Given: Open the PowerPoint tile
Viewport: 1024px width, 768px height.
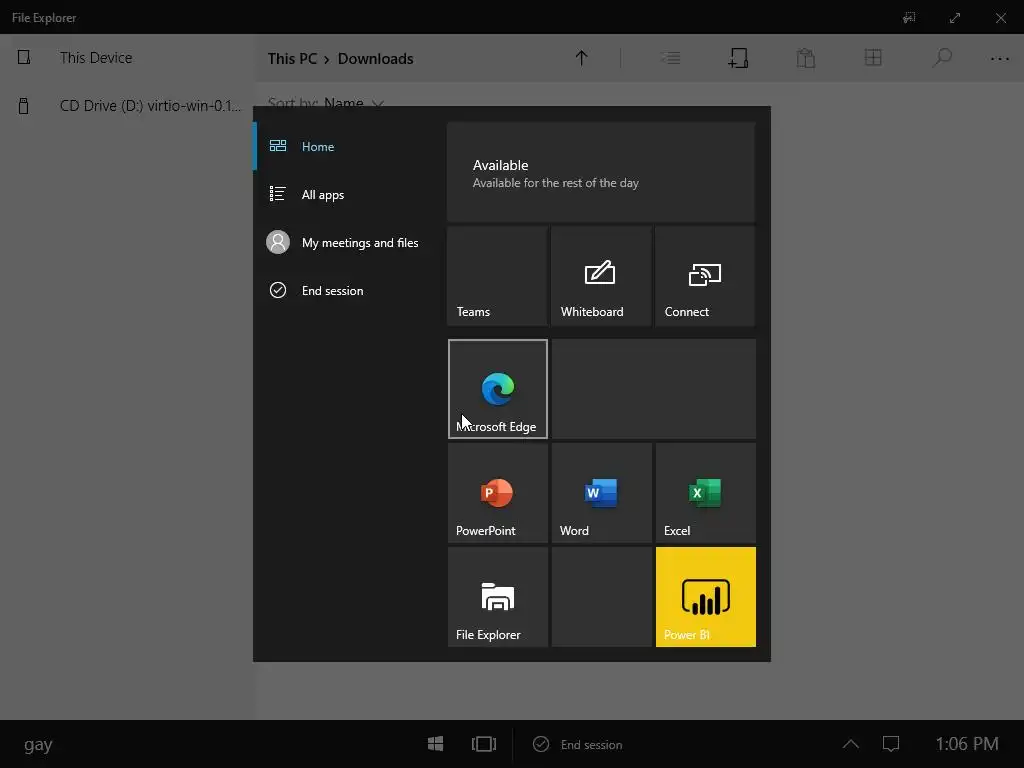Looking at the screenshot, I should coord(498,493).
